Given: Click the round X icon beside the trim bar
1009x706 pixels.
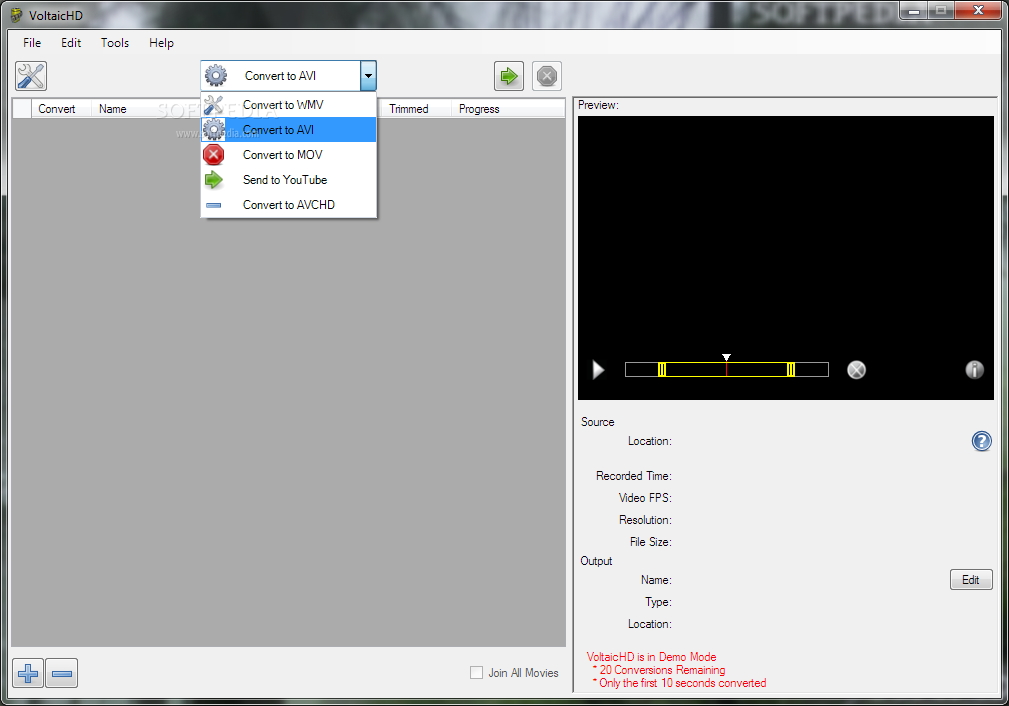Looking at the screenshot, I should click(x=856, y=370).
